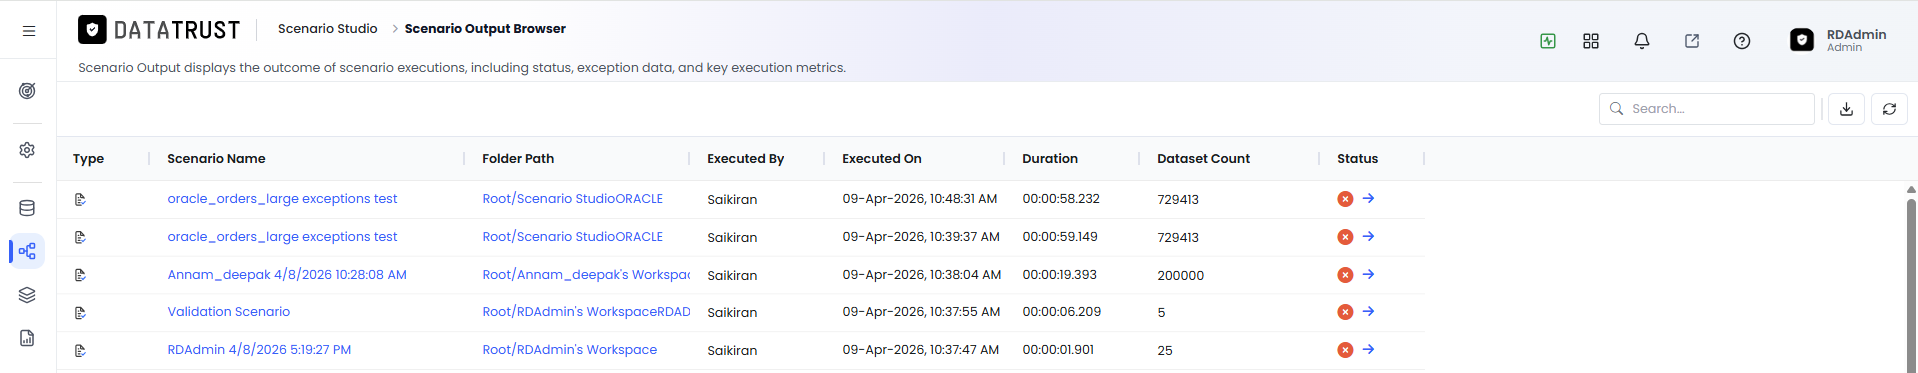Open details arrow for 10:48:31 AM row
This screenshot has width=1918, height=373.
click(1368, 199)
